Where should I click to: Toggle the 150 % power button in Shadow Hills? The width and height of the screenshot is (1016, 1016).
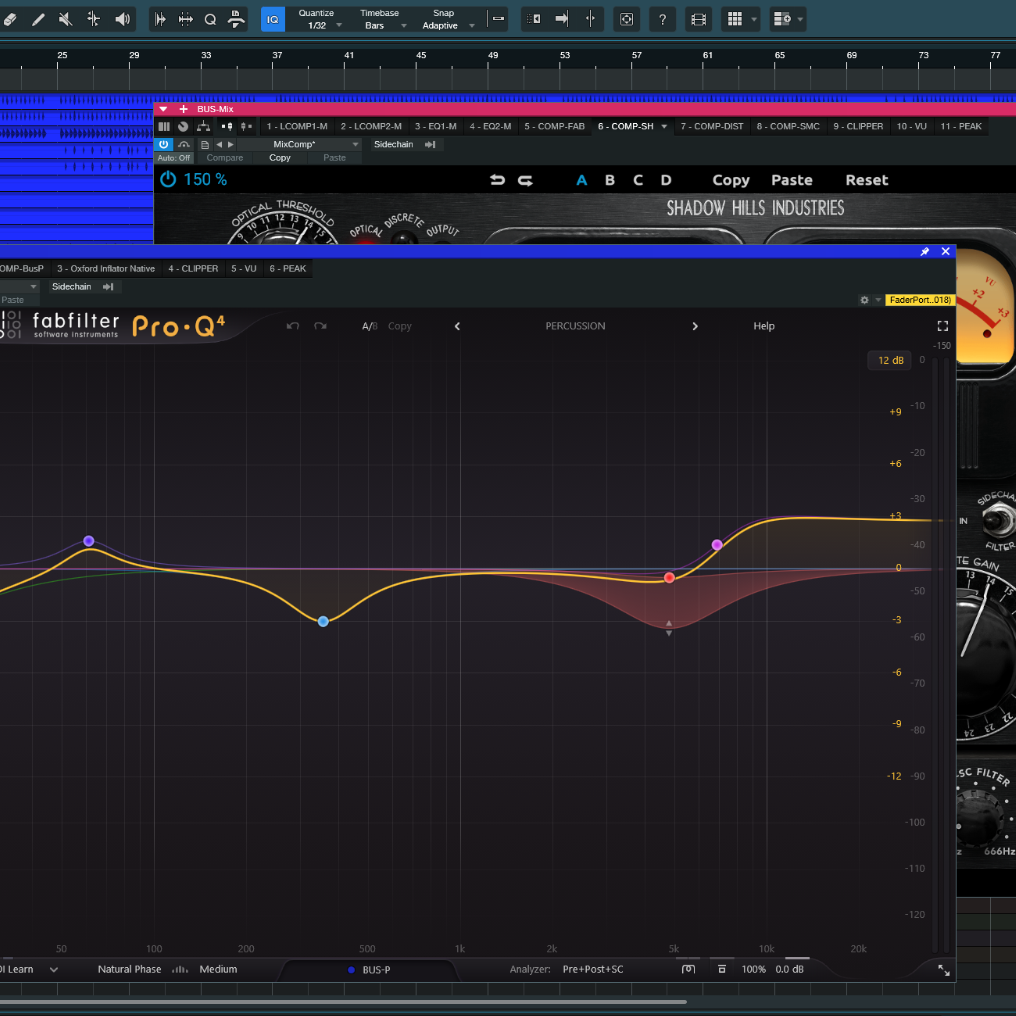[168, 179]
